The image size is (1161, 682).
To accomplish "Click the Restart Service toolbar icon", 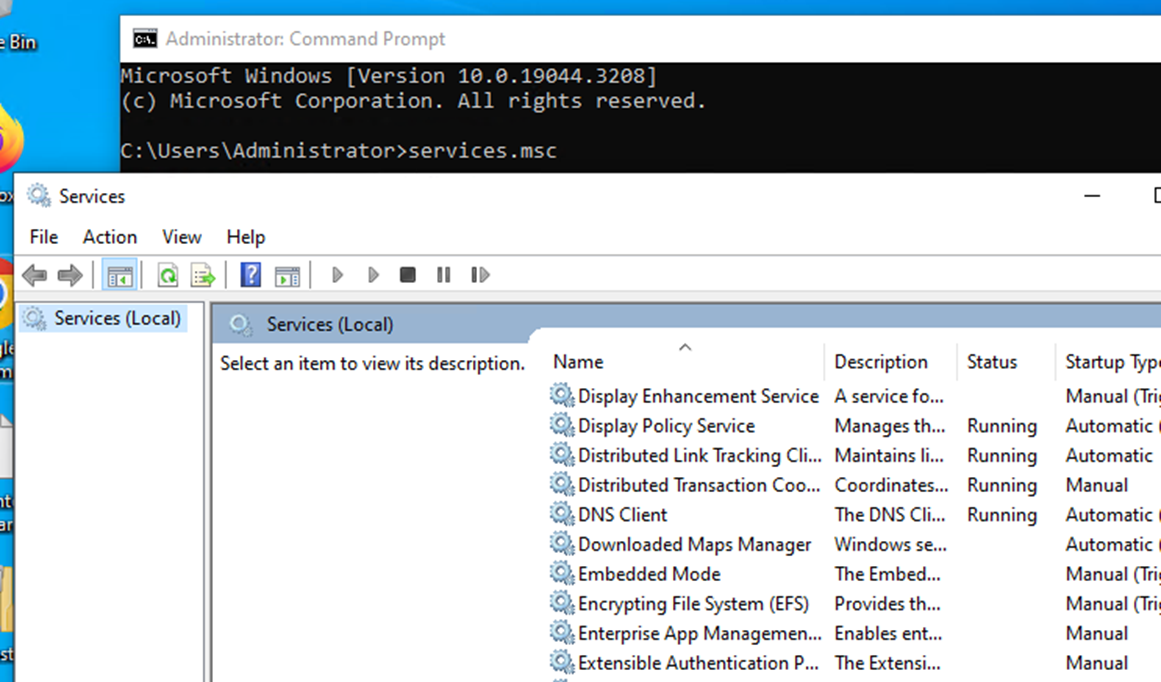I will pos(480,275).
